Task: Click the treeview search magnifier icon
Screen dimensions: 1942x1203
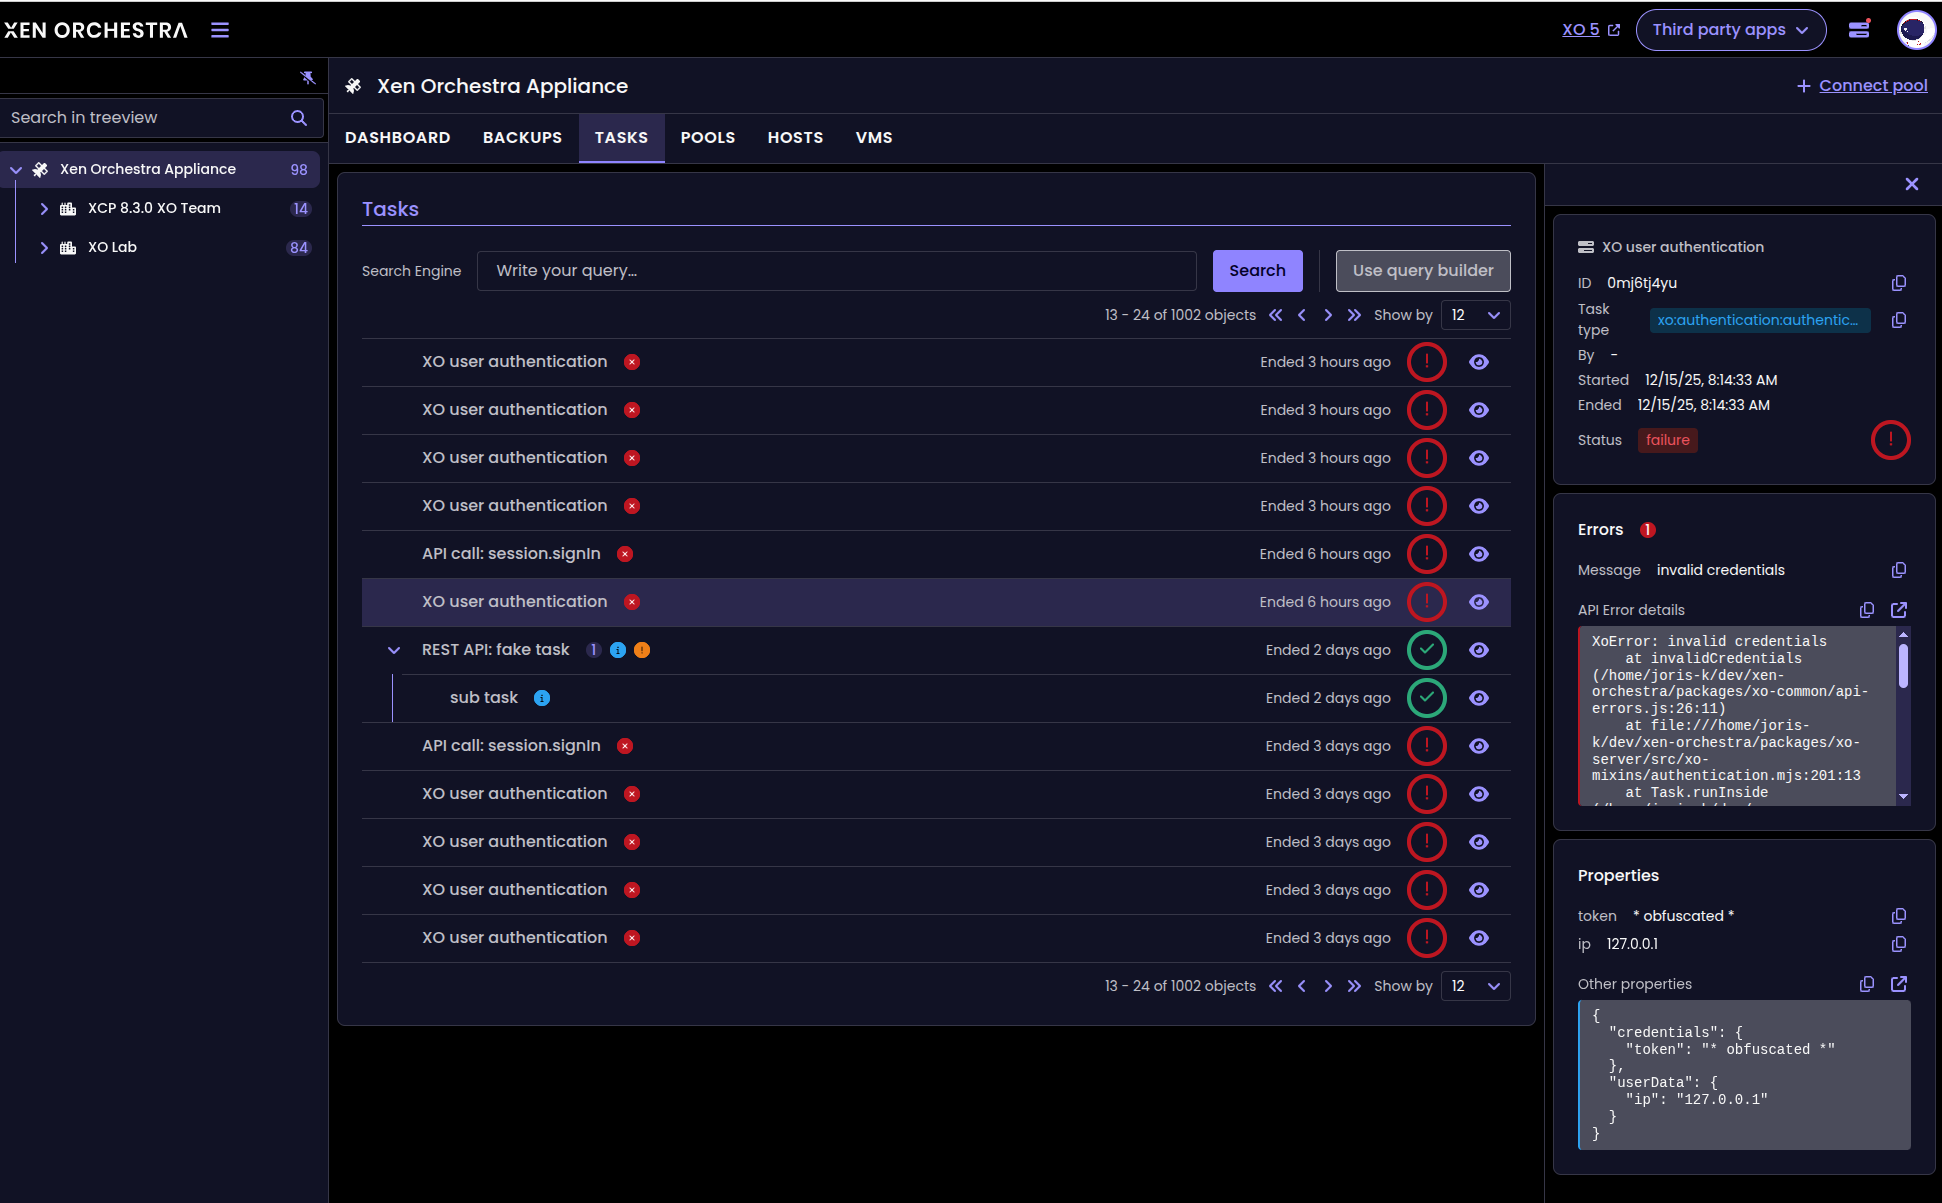Action: coord(298,118)
